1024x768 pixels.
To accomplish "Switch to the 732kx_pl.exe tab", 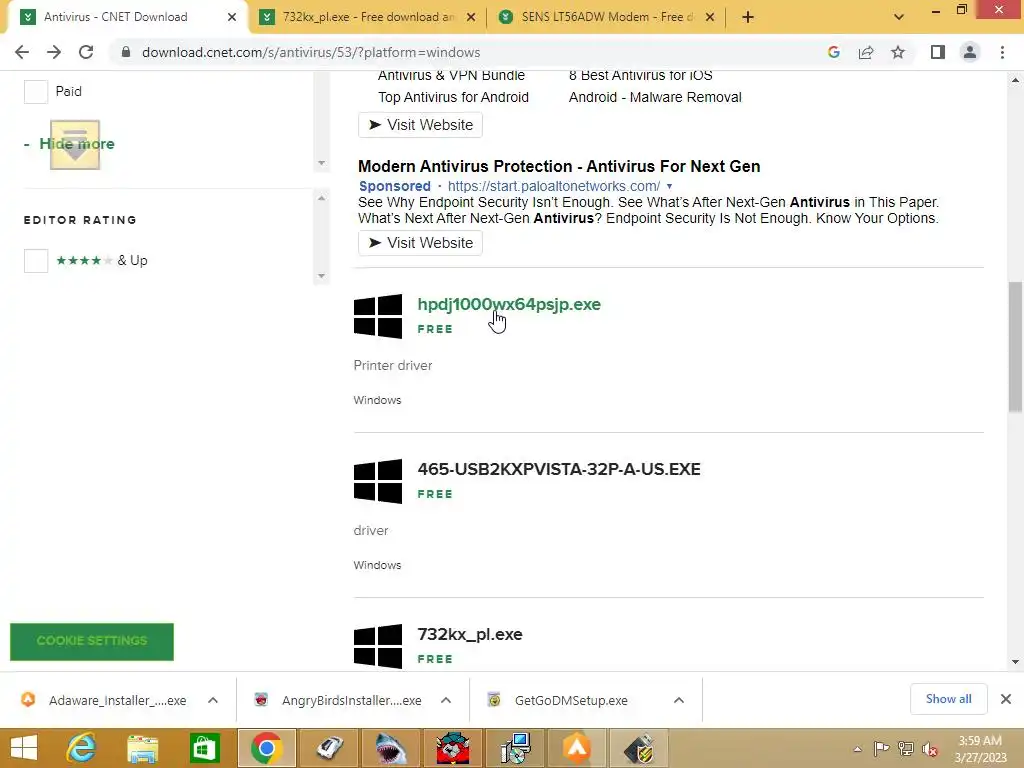I will (x=369, y=17).
